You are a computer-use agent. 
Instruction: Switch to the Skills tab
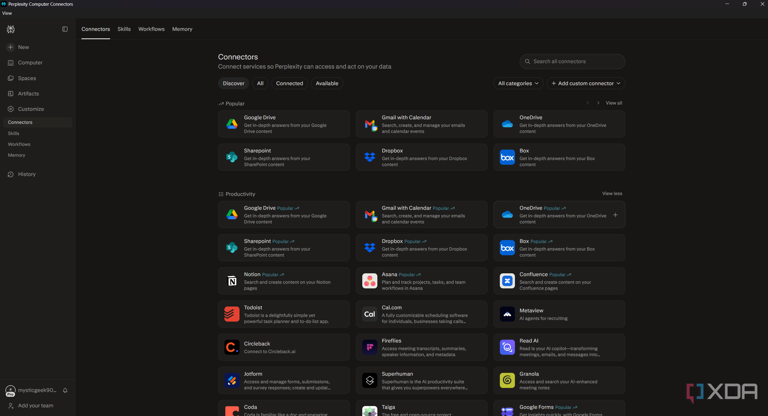pos(124,29)
